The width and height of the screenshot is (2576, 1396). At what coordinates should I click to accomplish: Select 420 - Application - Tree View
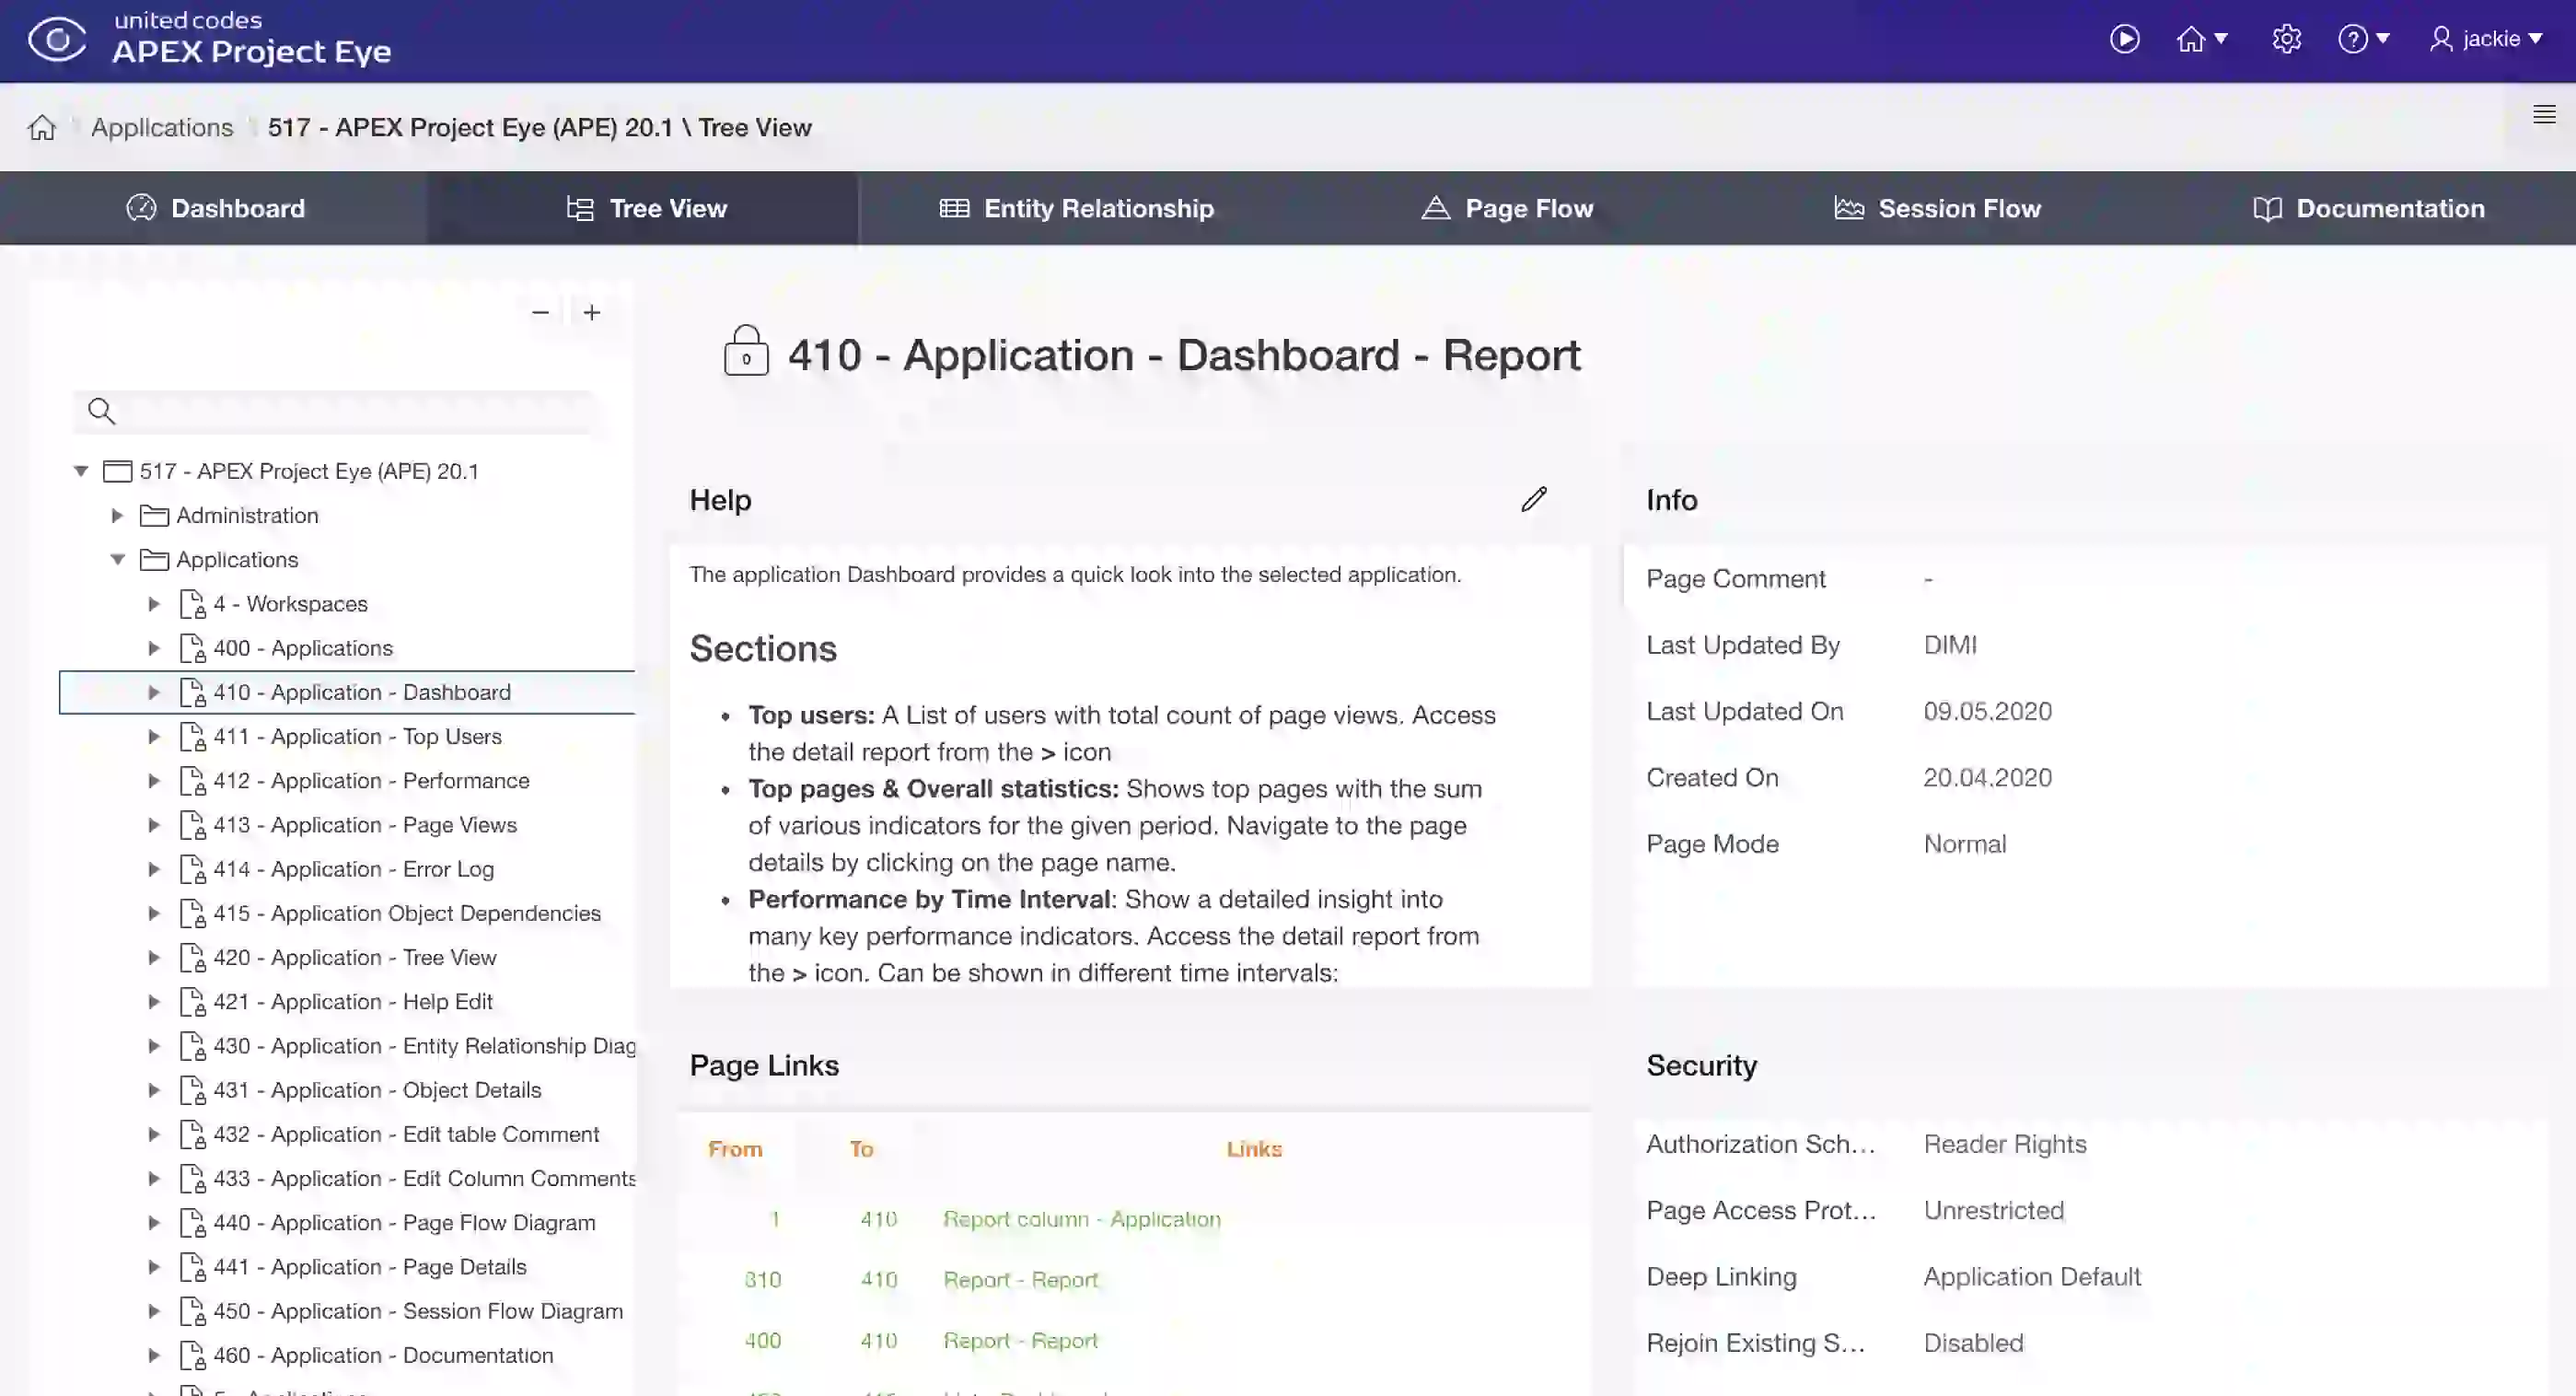tap(355, 957)
